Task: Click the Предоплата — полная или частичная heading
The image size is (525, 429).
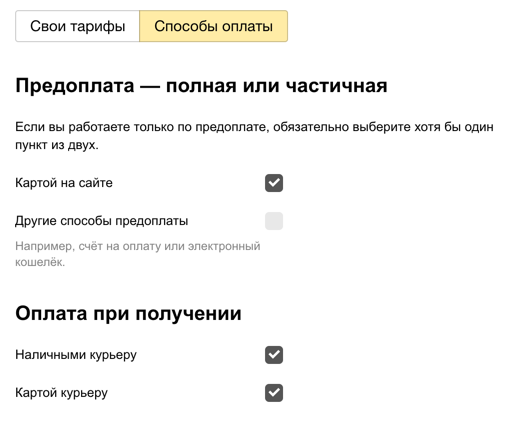Action: coord(201,86)
